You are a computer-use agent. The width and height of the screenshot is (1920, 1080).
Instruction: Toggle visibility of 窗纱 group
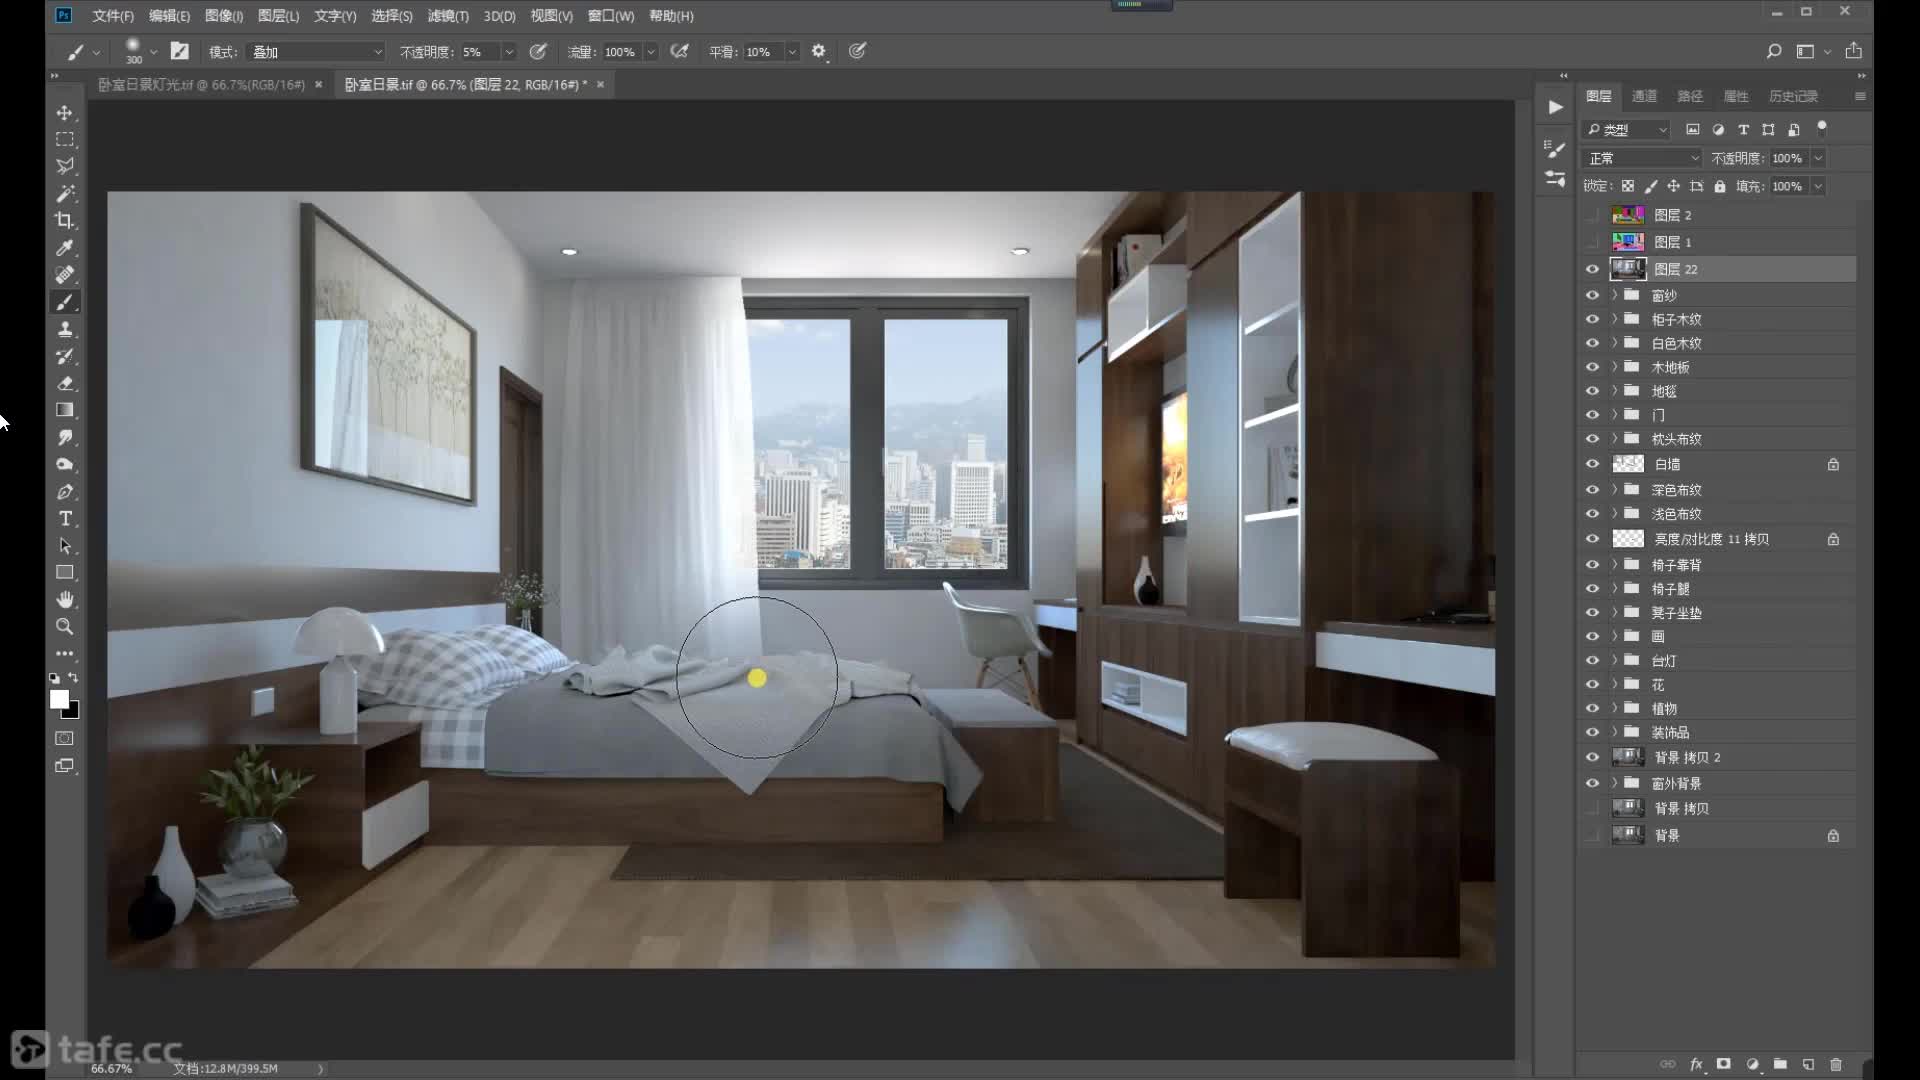[1592, 295]
